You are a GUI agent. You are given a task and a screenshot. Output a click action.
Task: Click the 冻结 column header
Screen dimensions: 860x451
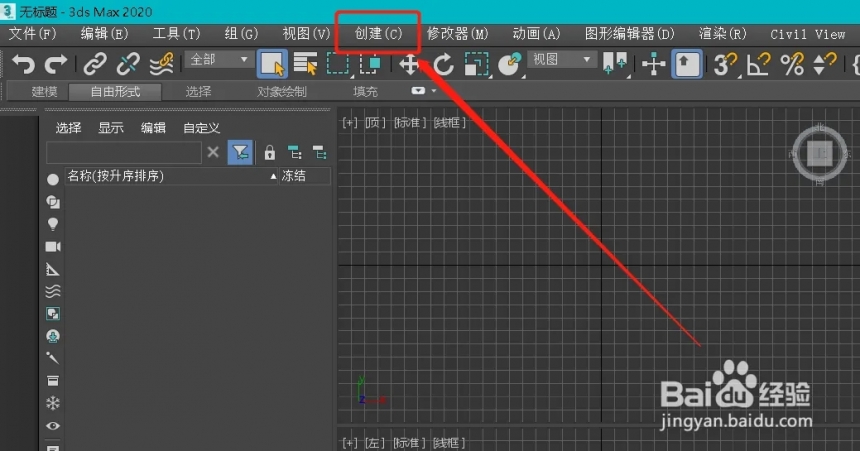point(305,176)
